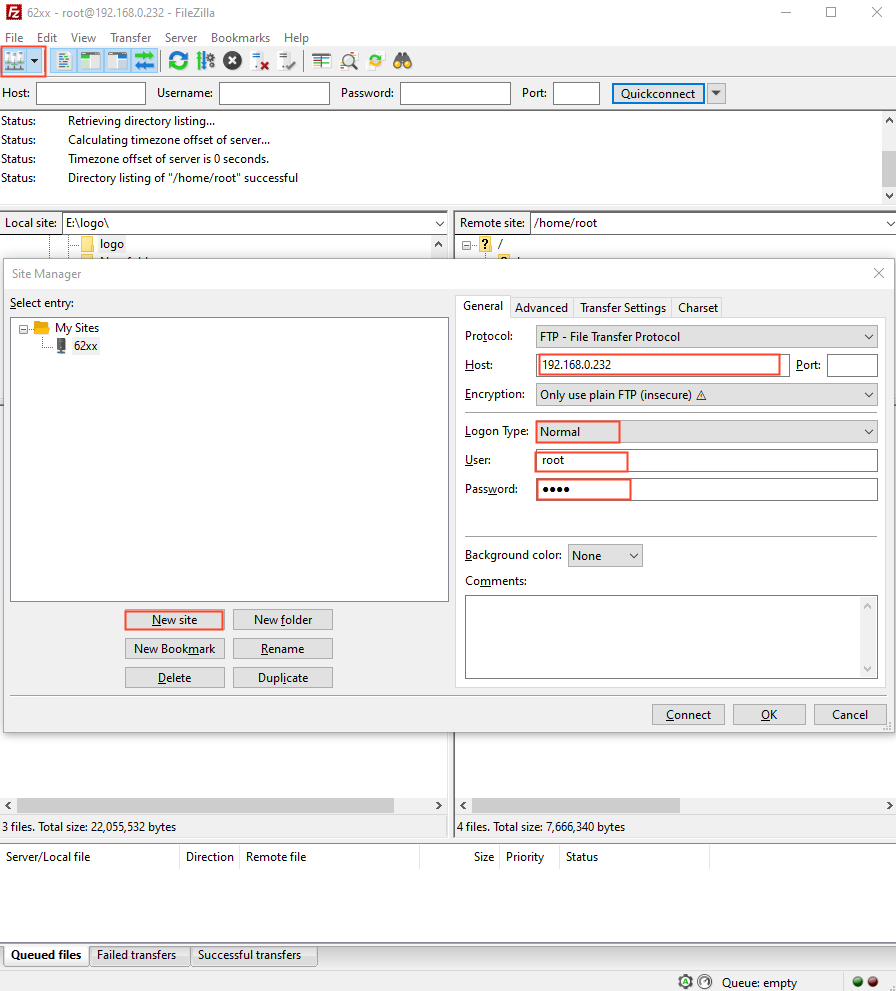The width and height of the screenshot is (896, 991).
Task: Open the Background color dropdown
Action: click(605, 555)
